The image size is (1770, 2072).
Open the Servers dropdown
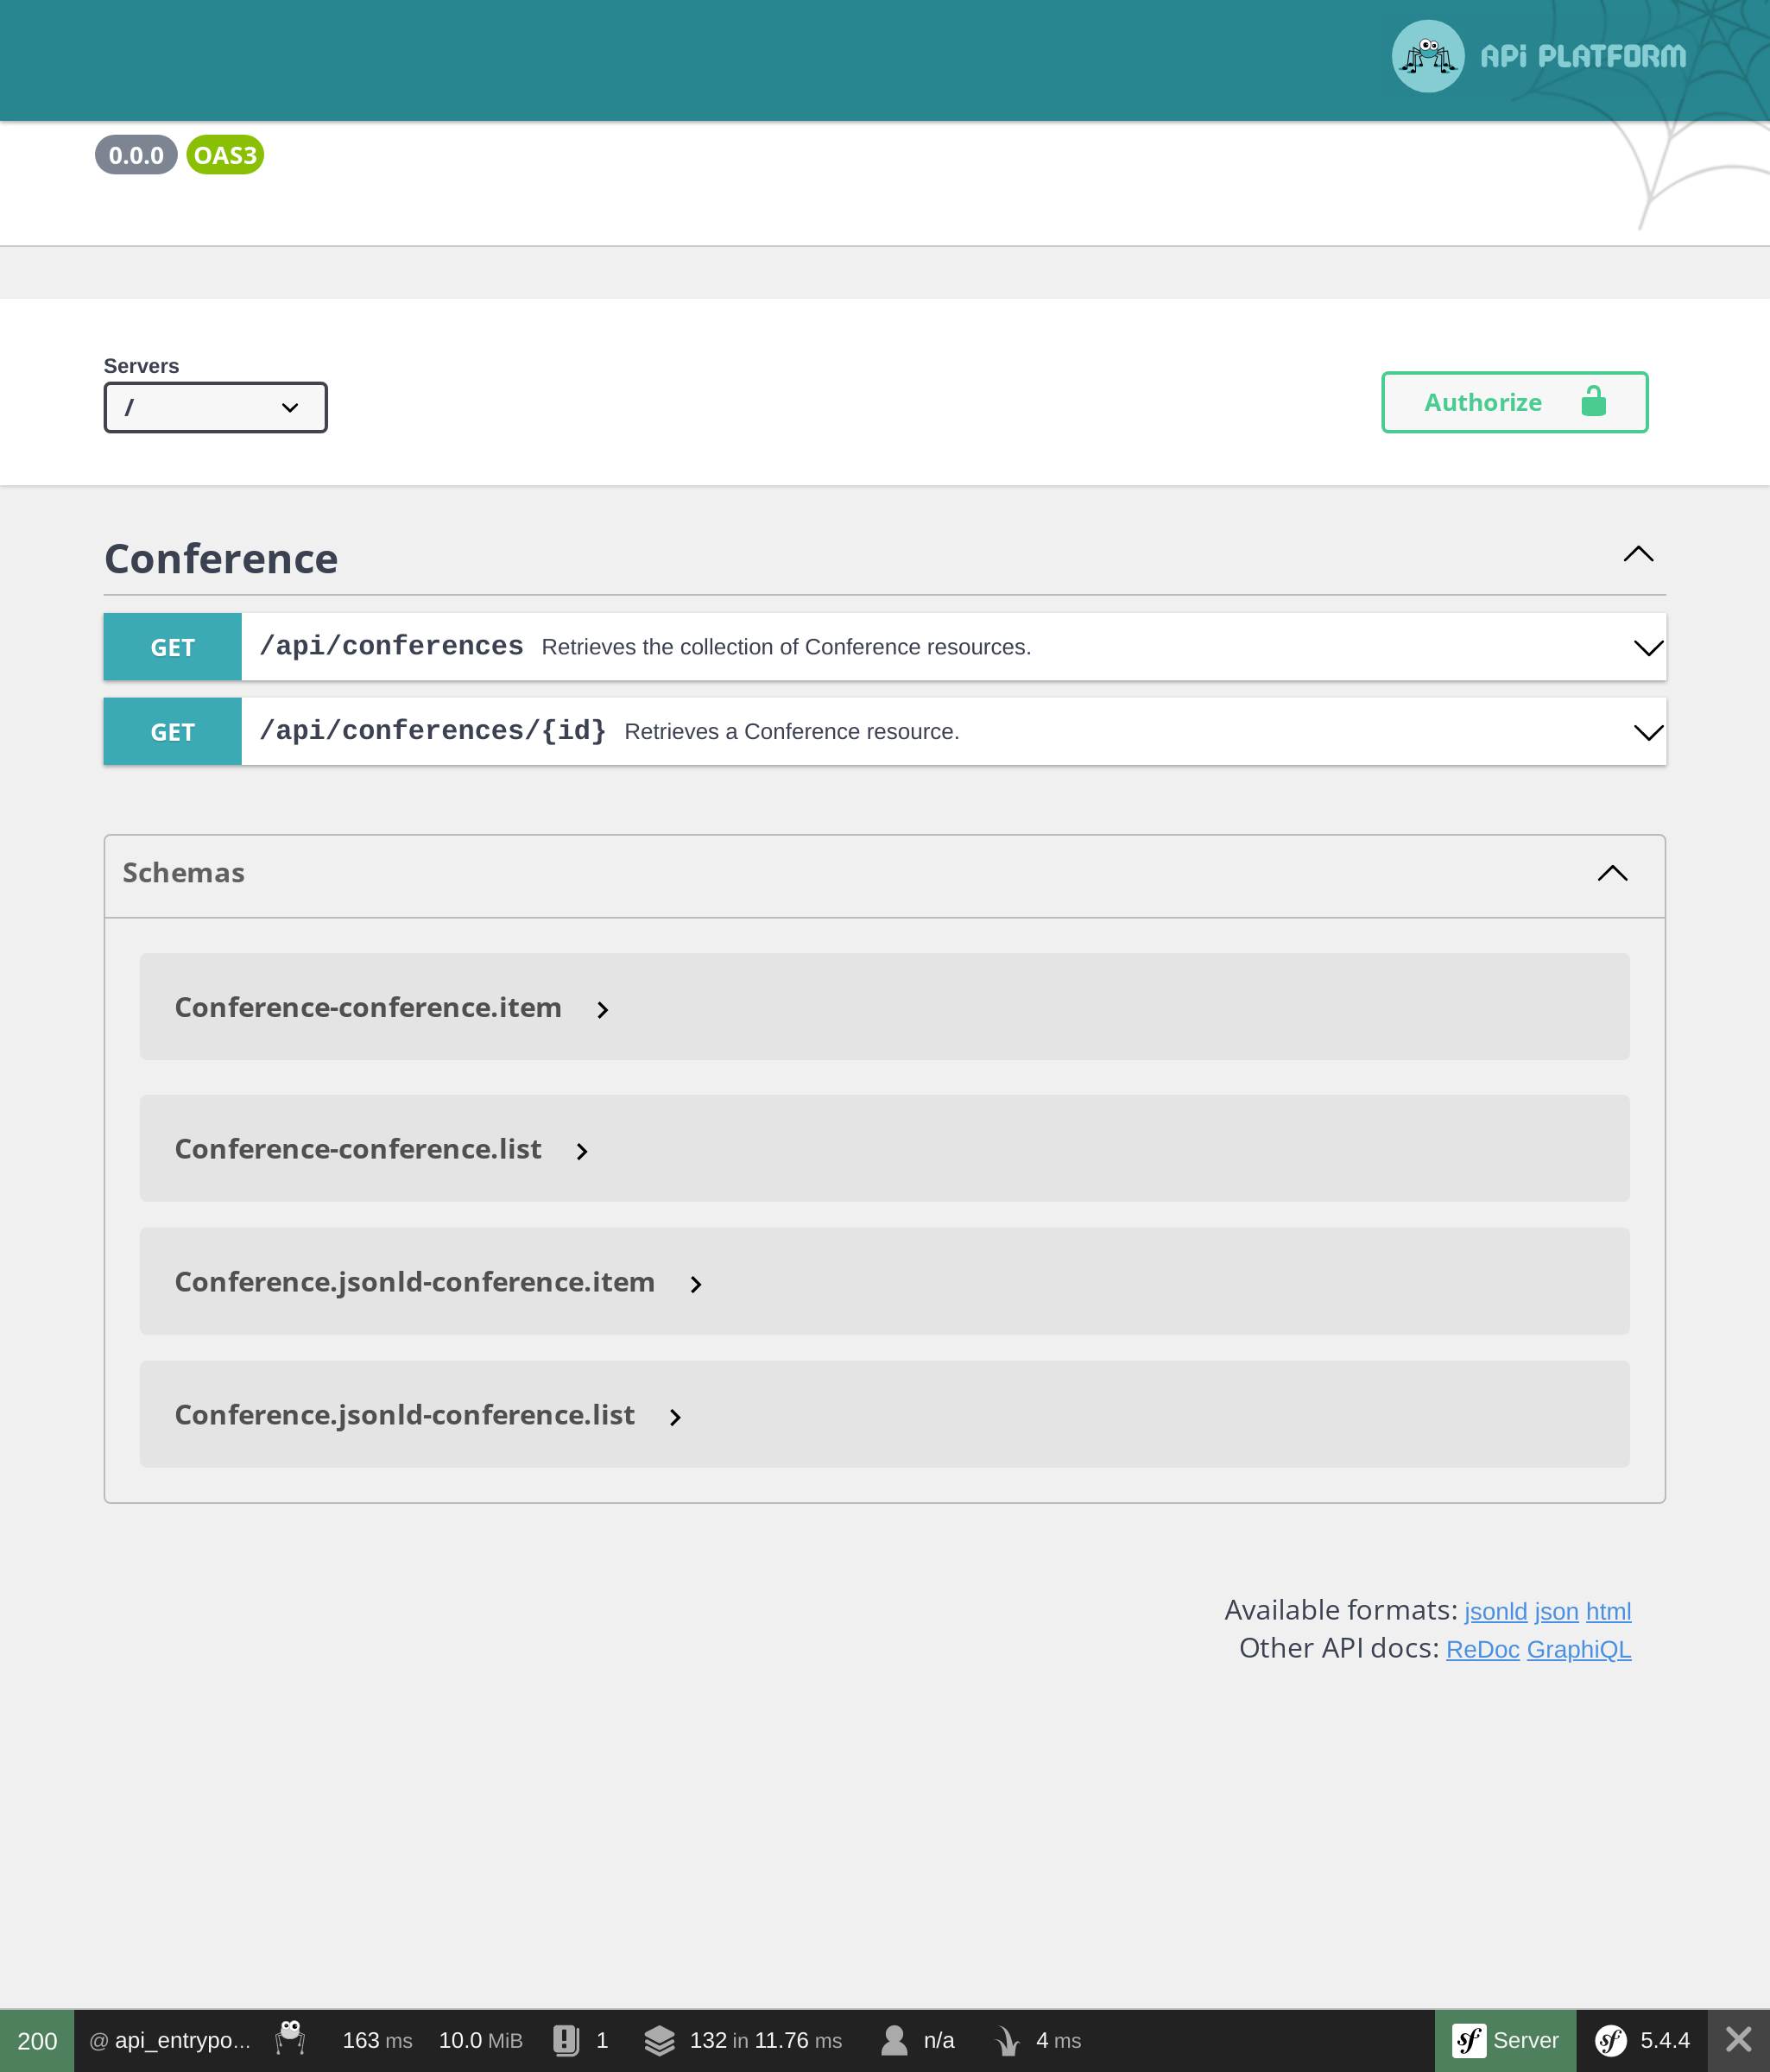[215, 407]
